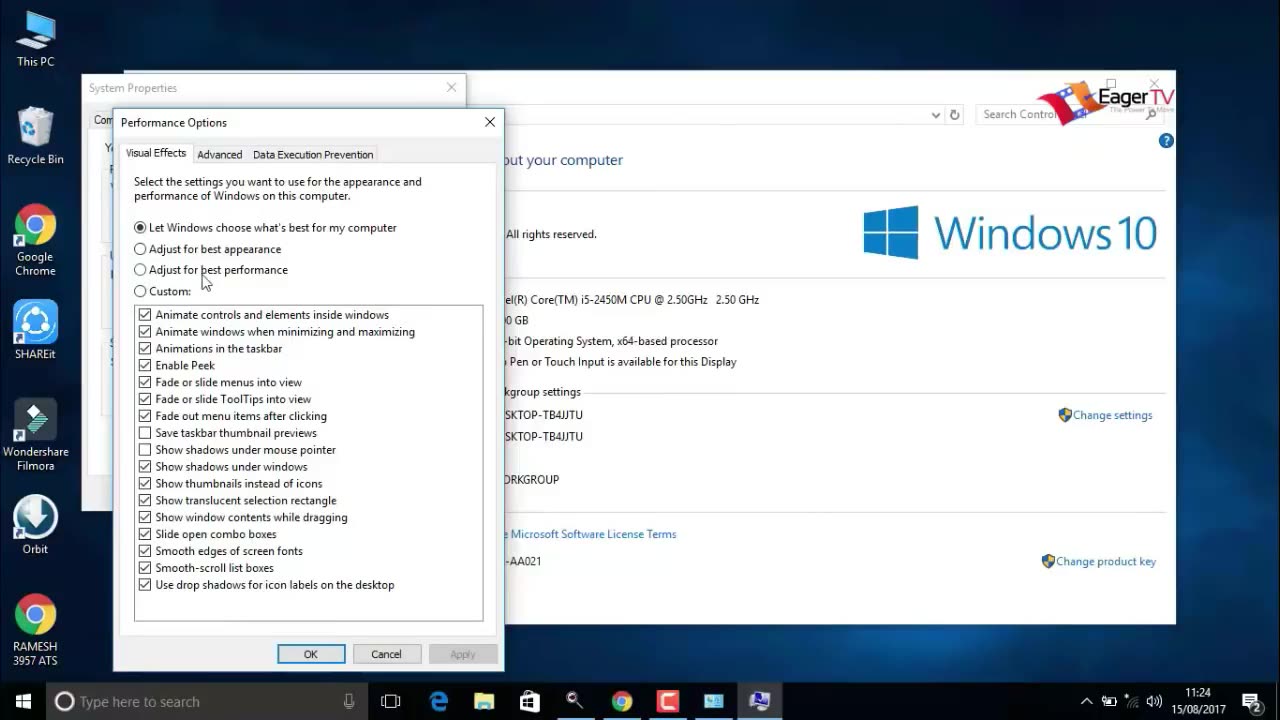Screen dimensions: 1280x720
Task: Open the network tray icon
Action: [x=1132, y=701]
